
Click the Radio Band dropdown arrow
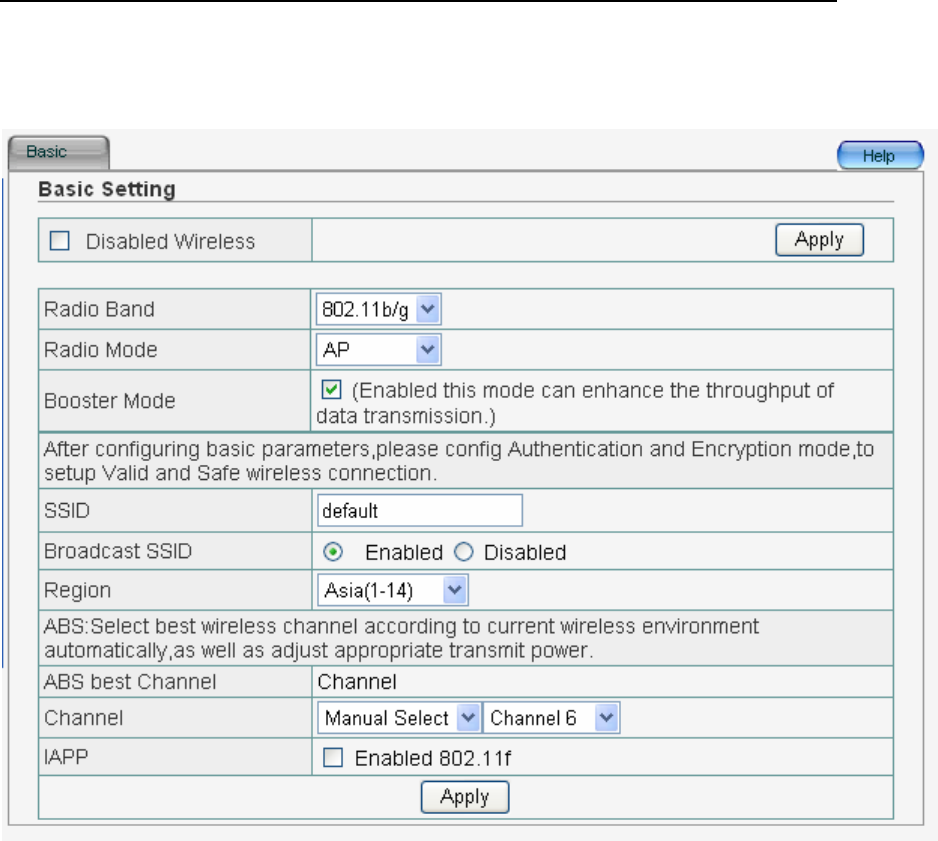pos(428,309)
